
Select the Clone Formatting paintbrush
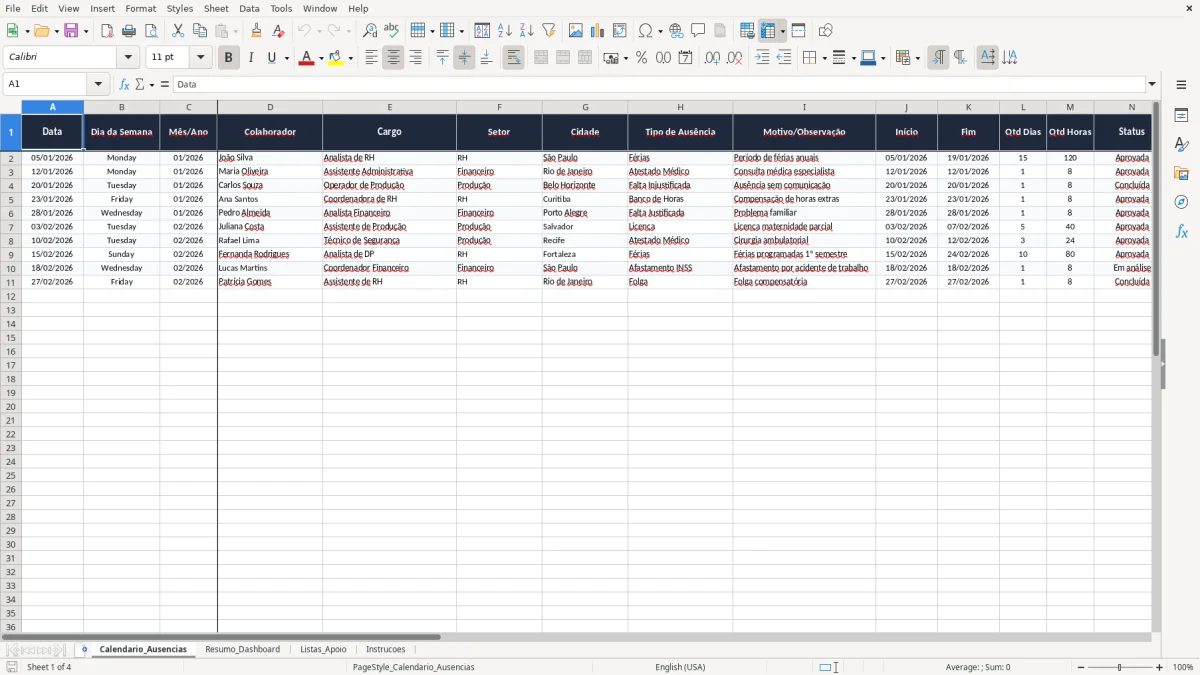257,31
